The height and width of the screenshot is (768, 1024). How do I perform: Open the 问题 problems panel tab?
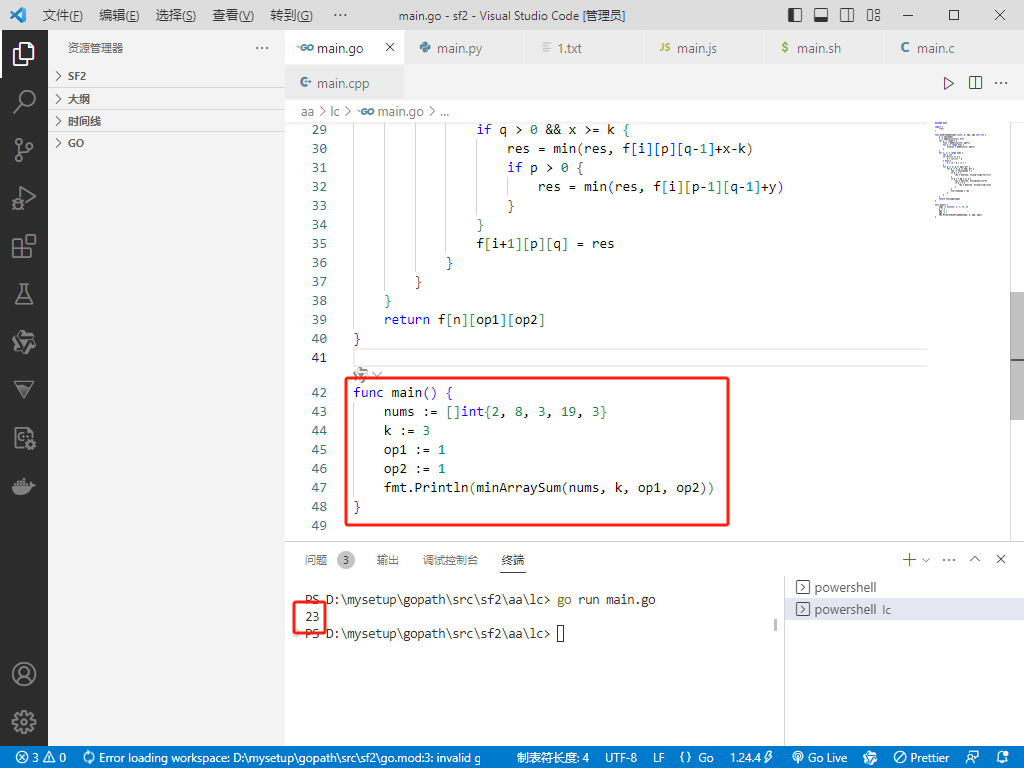pyautogui.click(x=328, y=560)
